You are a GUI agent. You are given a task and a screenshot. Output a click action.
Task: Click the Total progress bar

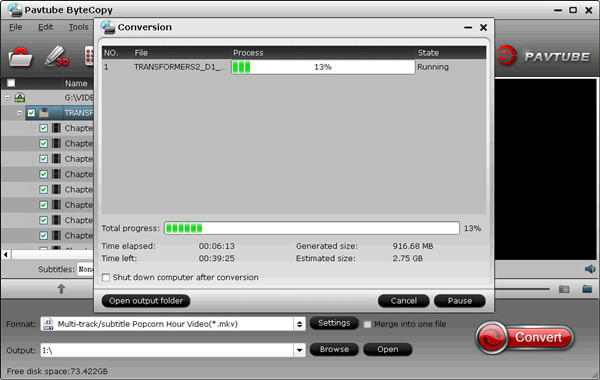tap(312, 228)
